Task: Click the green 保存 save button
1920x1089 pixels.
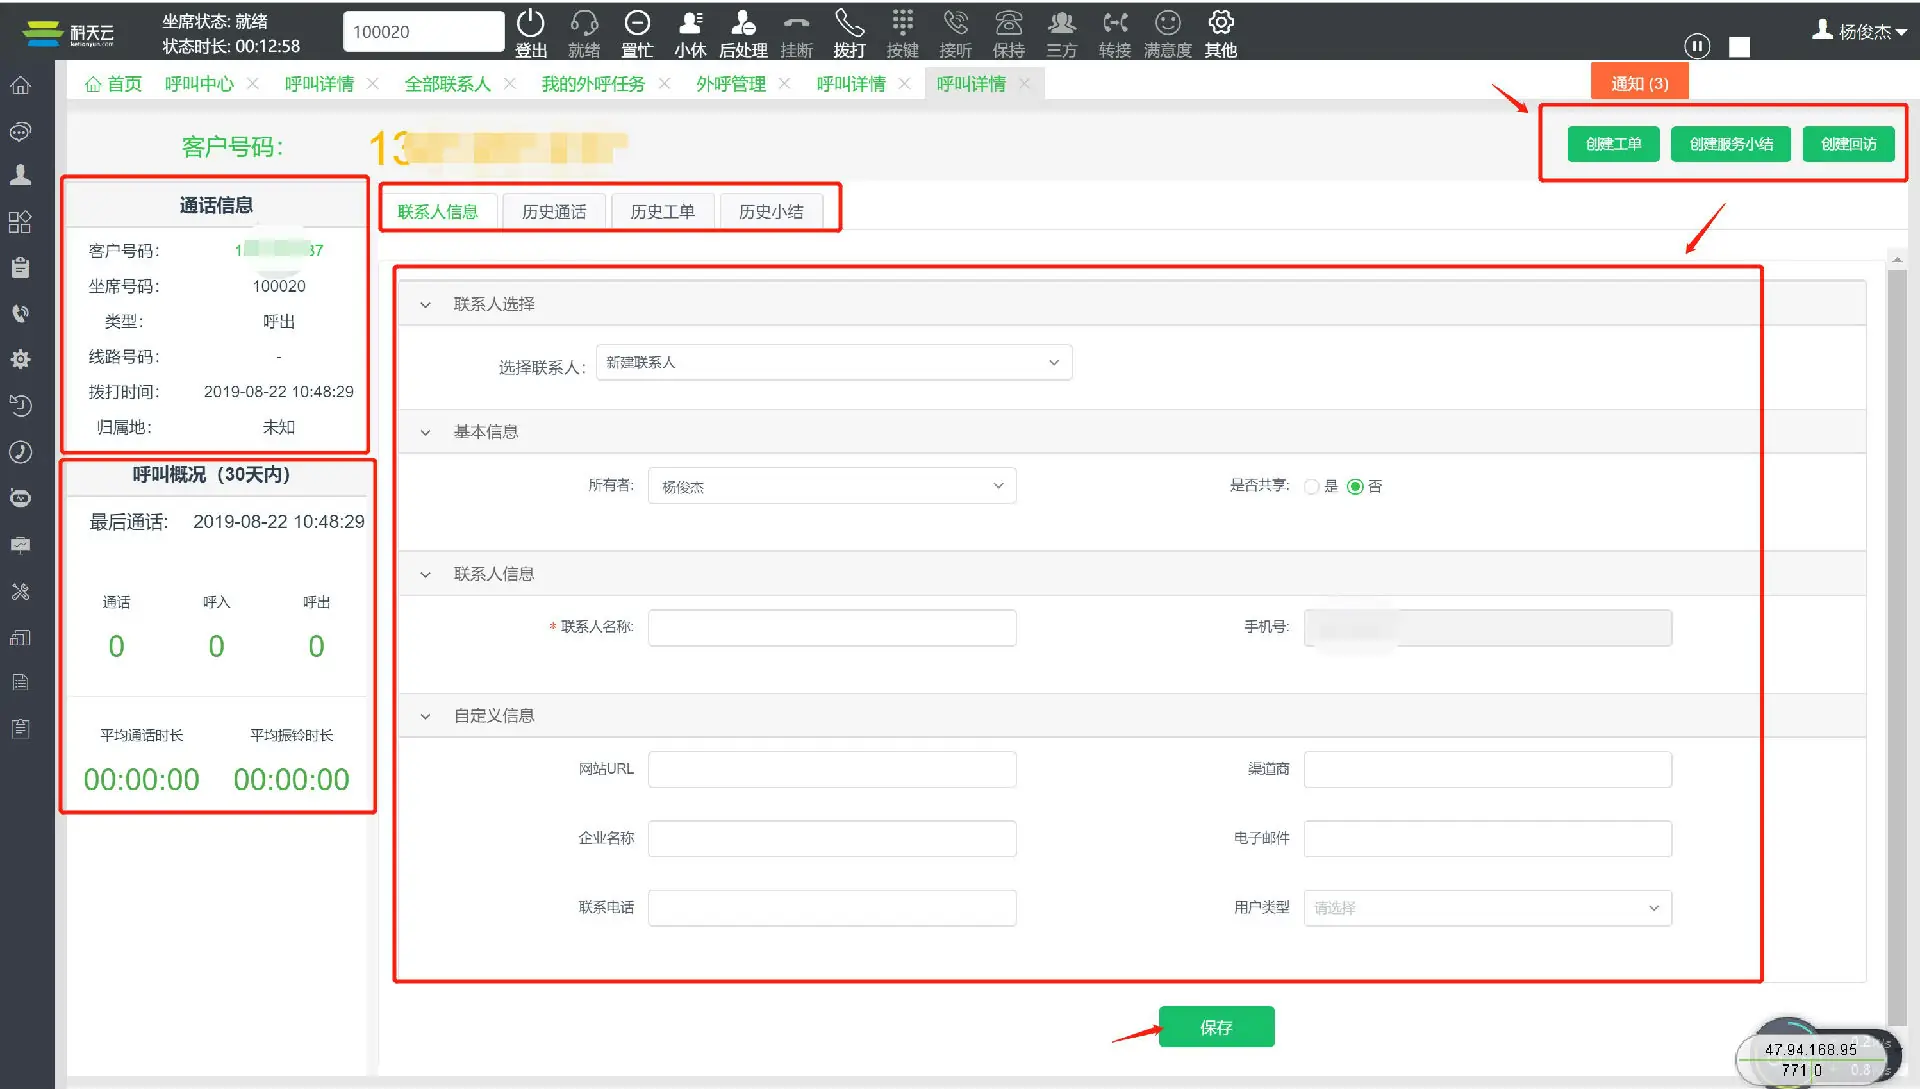Action: tap(1216, 1027)
